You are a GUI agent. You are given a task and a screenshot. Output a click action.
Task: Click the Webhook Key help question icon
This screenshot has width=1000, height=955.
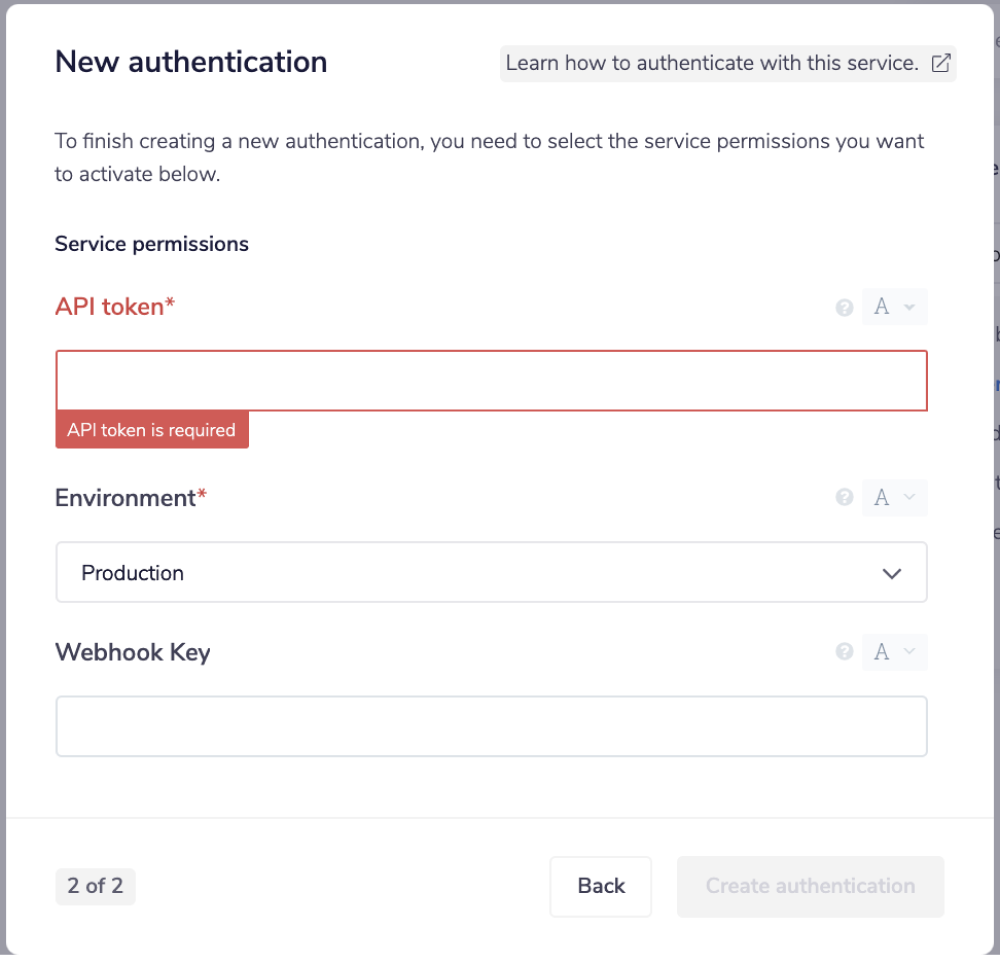(844, 652)
